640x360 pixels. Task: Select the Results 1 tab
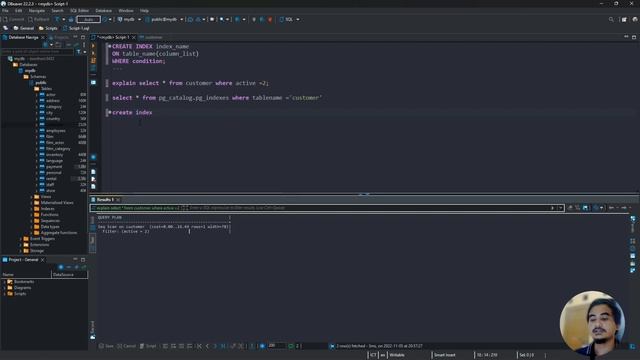click(105, 200)
